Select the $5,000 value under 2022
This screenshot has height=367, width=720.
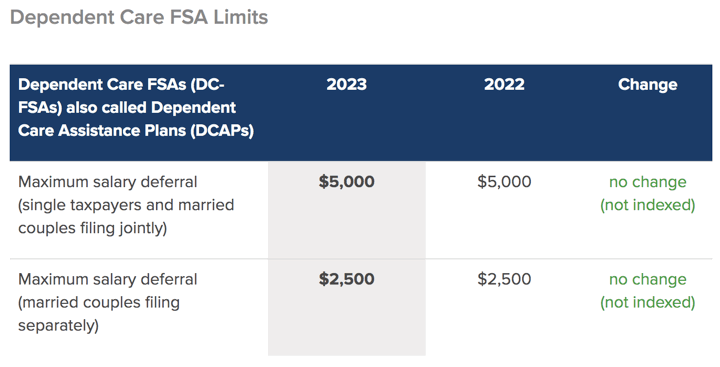point(504,182)
